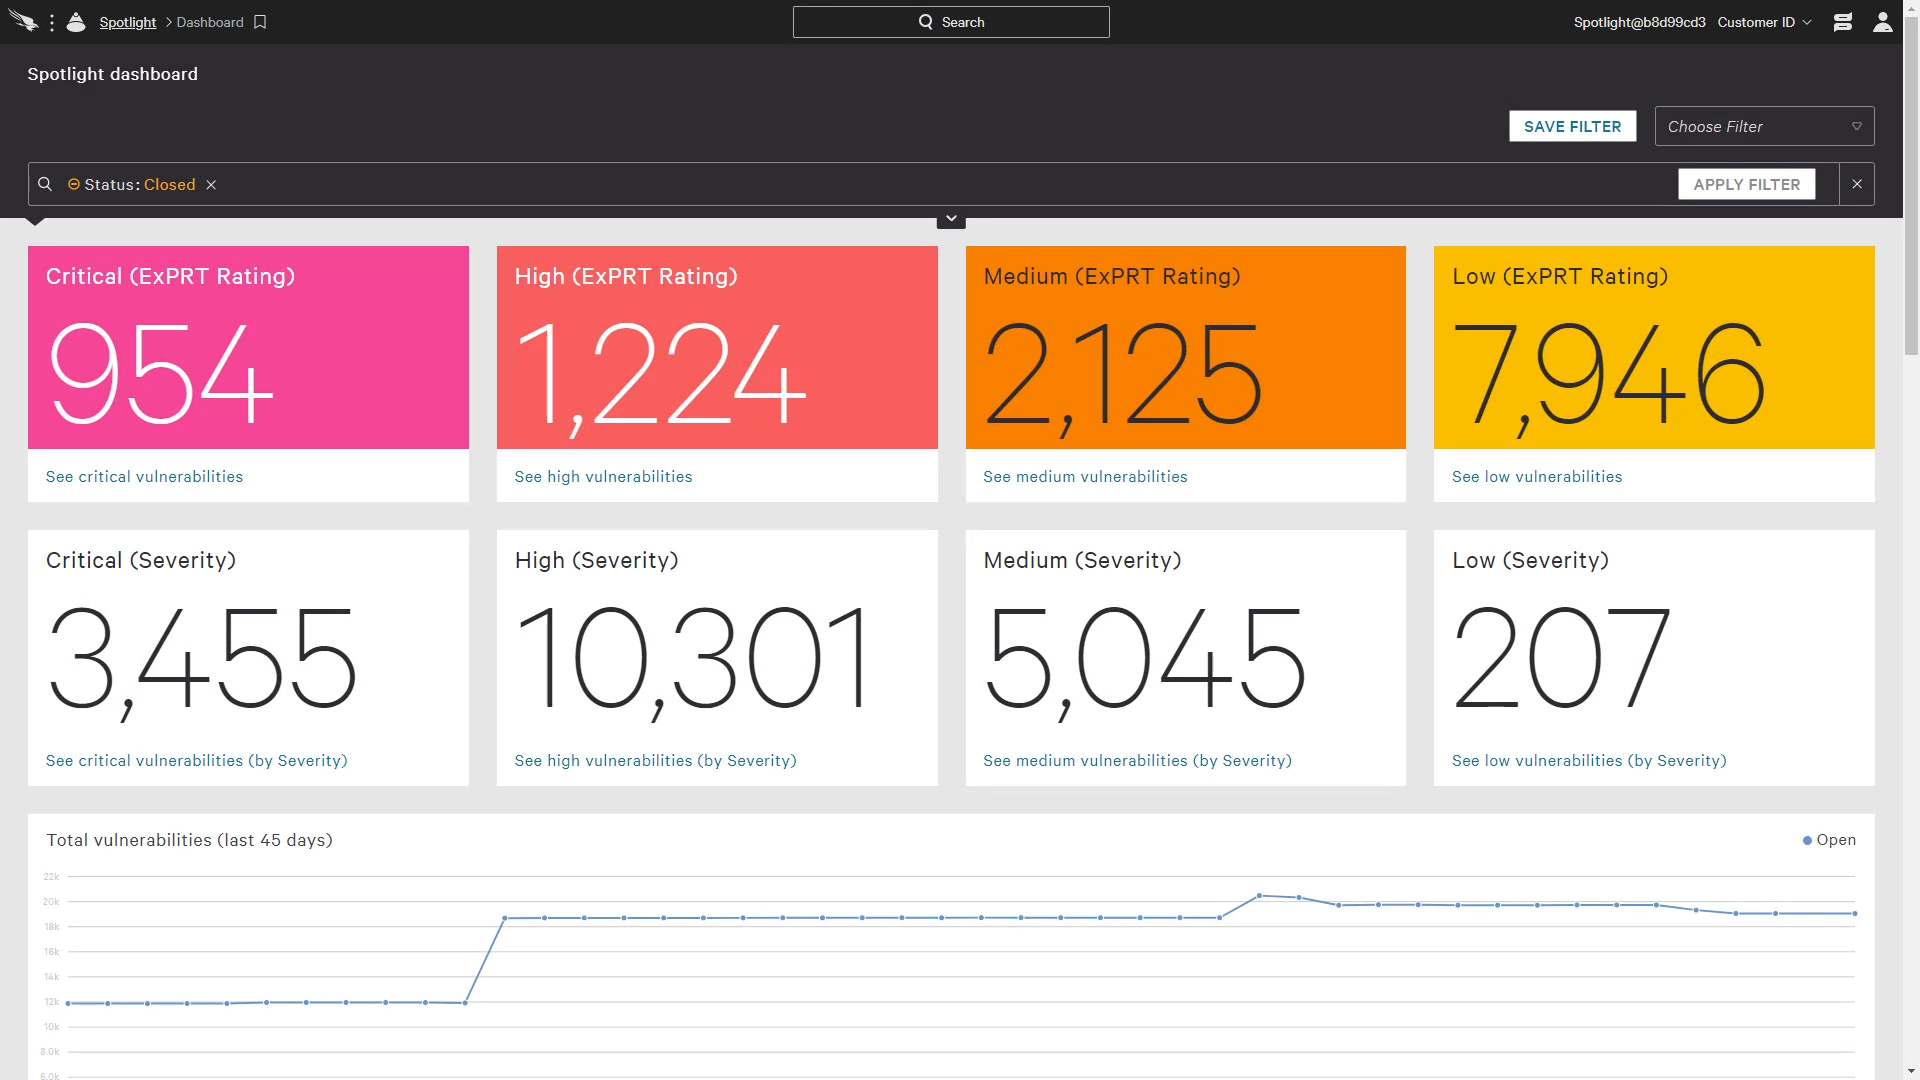Click the Save Filter button

pyautogui.click(x=1572, y=126)
